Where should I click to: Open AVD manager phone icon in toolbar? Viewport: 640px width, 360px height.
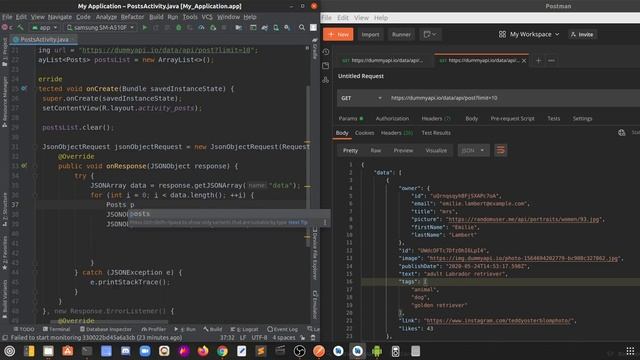(276, 27)
